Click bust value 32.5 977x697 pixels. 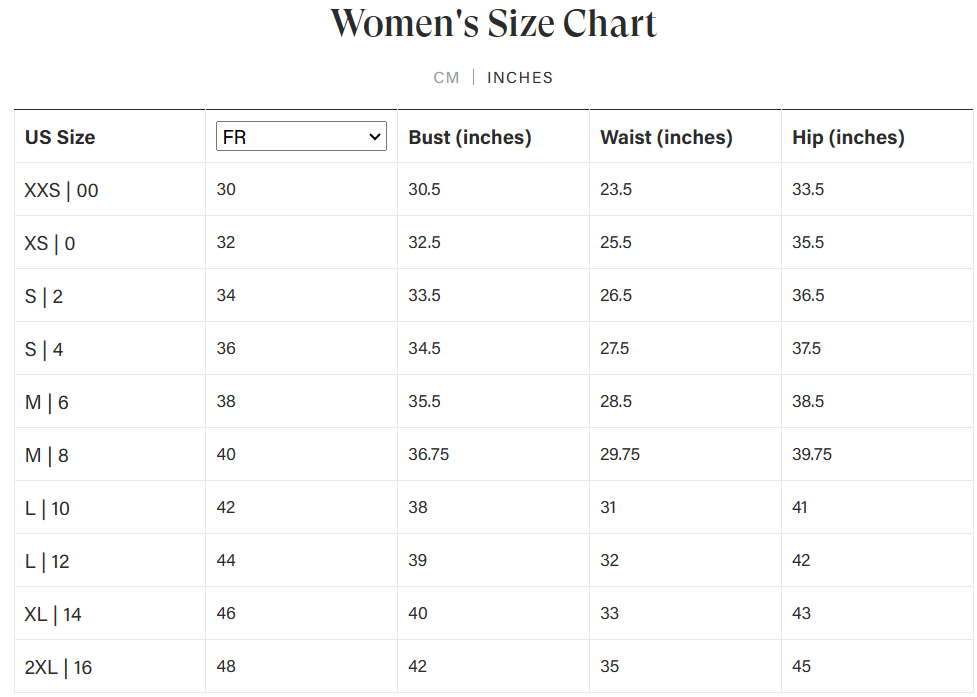tap(424, 242)
